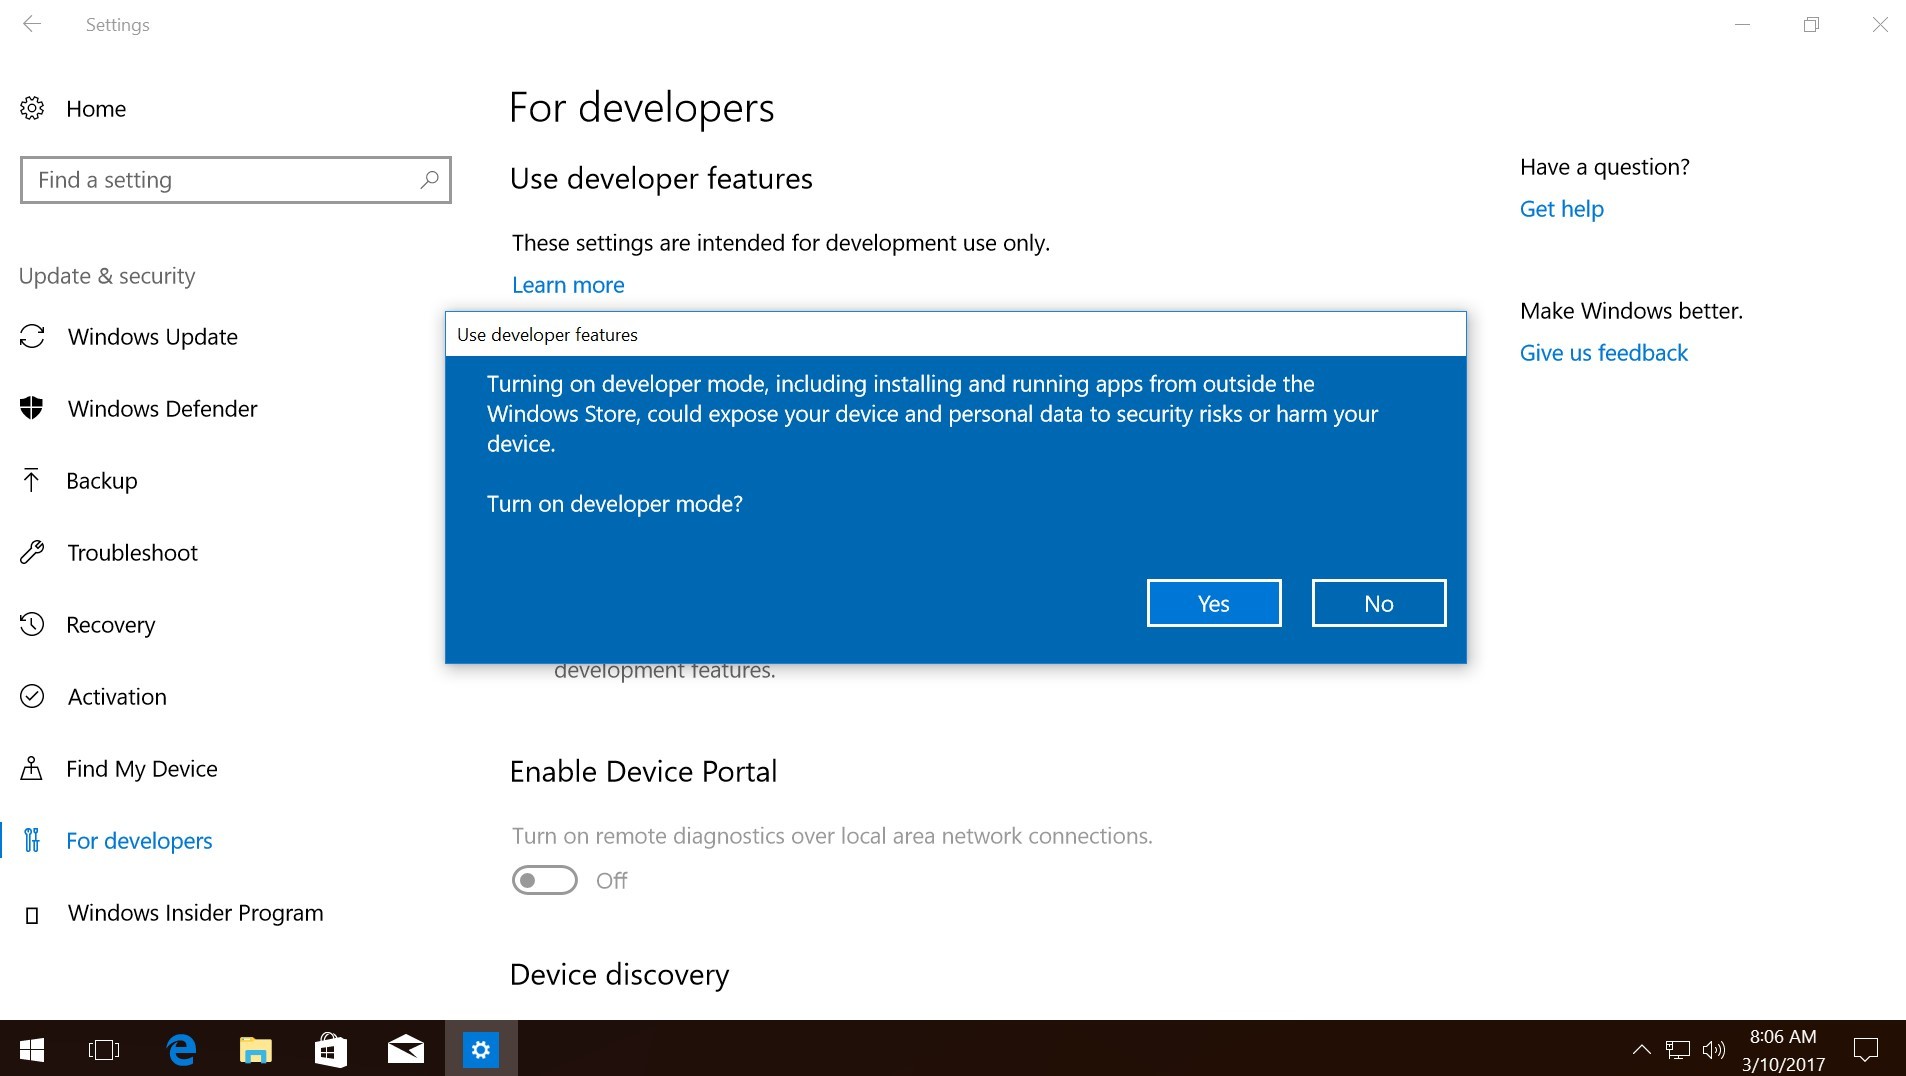Viewport: 1906px width, 1076px height.
Task: Click the Find My Device icon
Action: pos(32,768)
